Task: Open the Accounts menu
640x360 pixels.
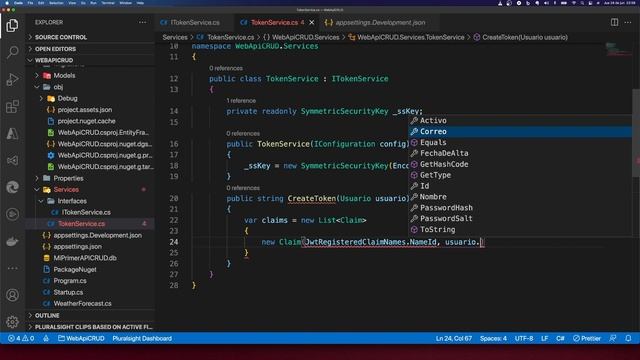Action: pos(12,295)
